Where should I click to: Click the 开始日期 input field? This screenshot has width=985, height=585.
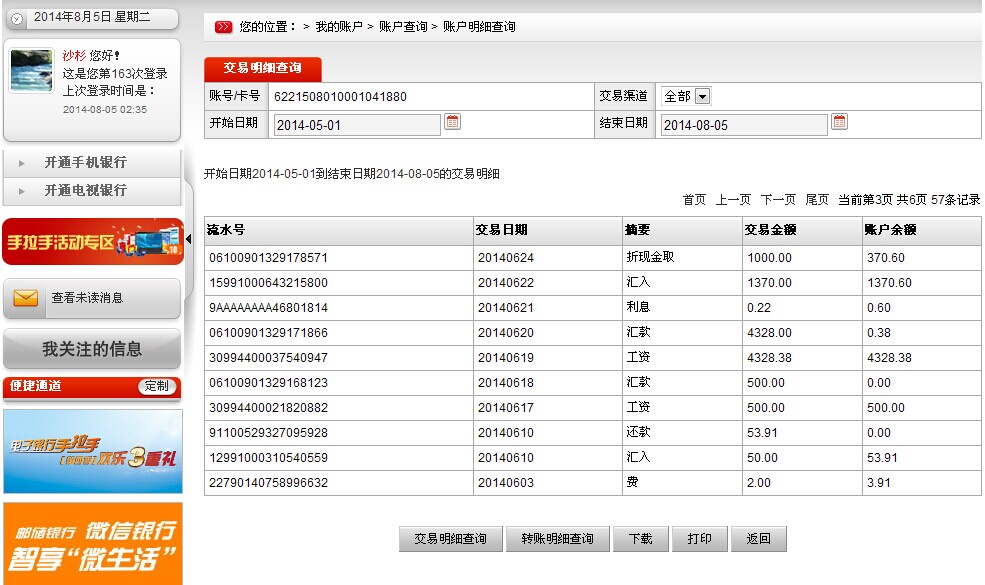pos(356,125)
